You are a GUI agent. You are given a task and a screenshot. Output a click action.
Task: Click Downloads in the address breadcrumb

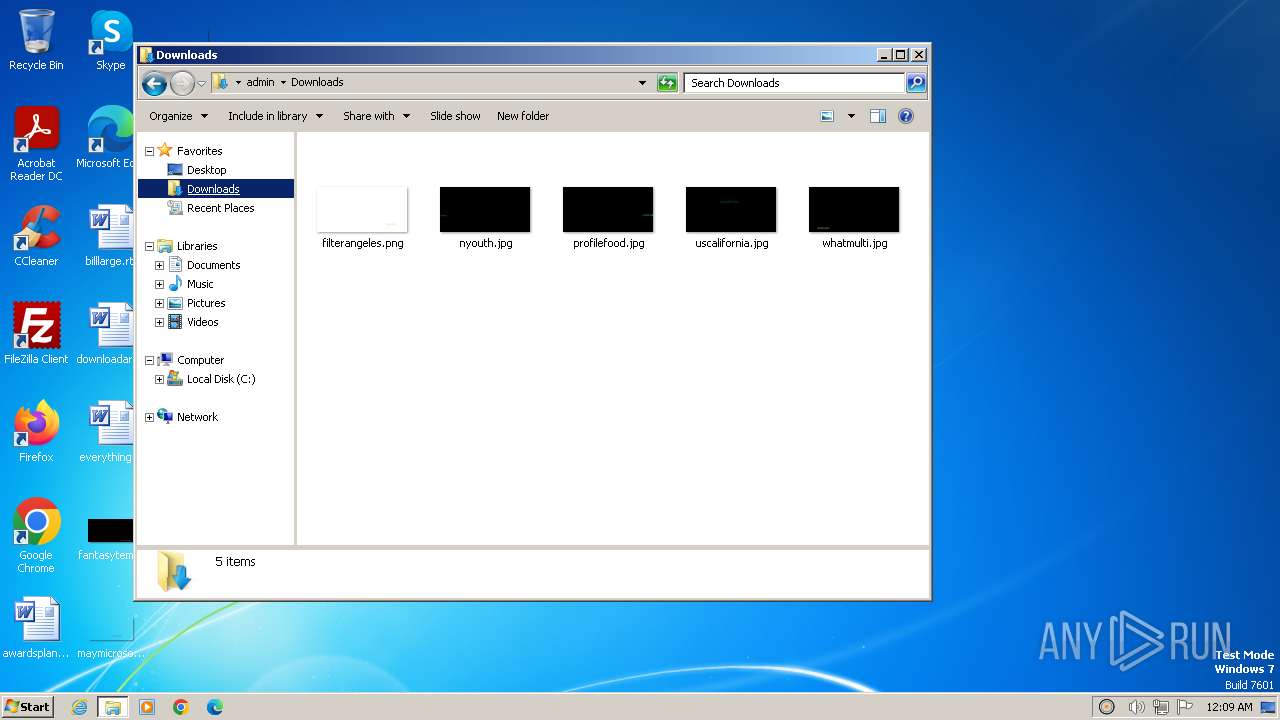pyautogui.click(x=317, y=83)
